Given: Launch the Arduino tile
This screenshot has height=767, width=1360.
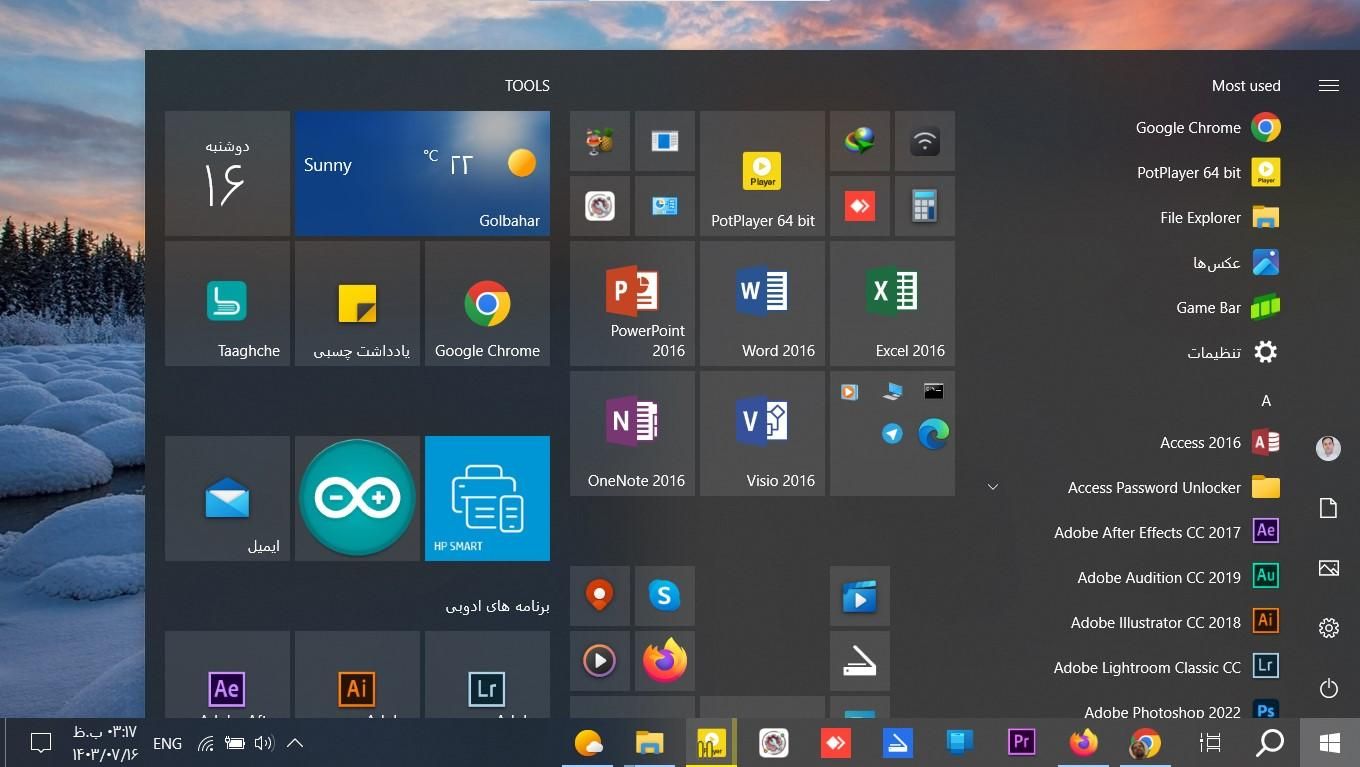Looking at the screenshot, I should pyautogui.click(x=357, y=498).
